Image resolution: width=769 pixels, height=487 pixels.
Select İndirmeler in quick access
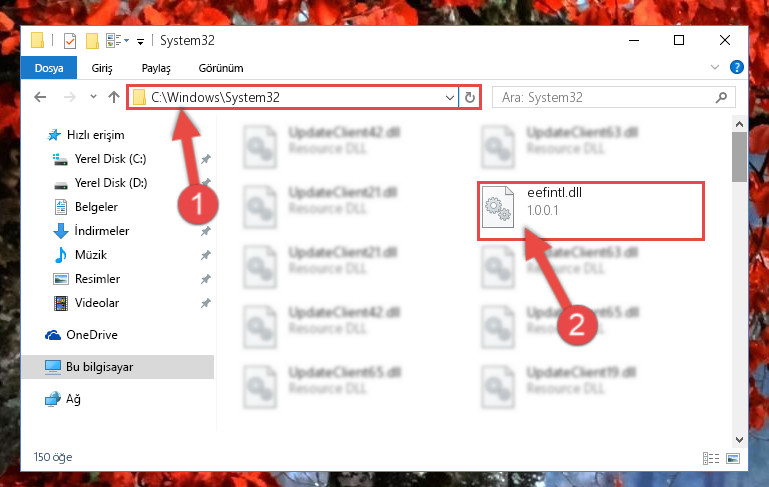coord(102,231)
